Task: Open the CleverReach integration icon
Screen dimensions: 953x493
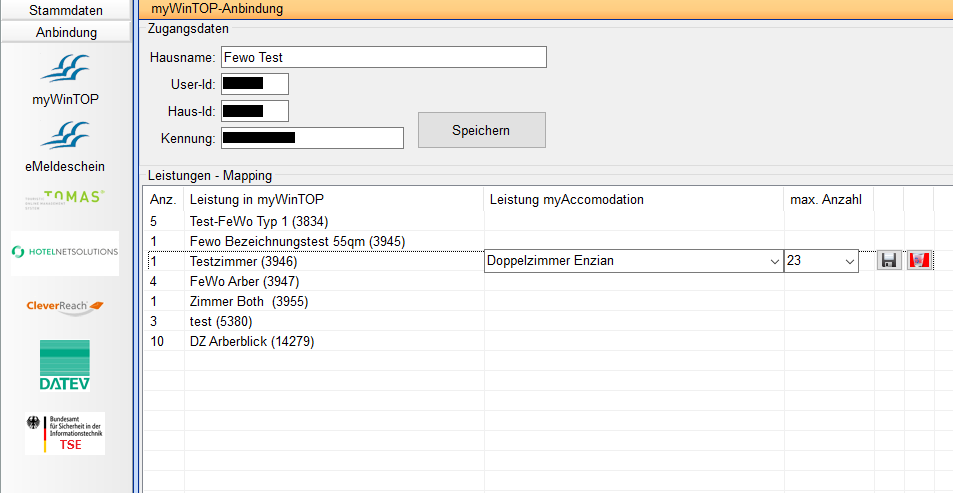Action: tap(65, 306)
